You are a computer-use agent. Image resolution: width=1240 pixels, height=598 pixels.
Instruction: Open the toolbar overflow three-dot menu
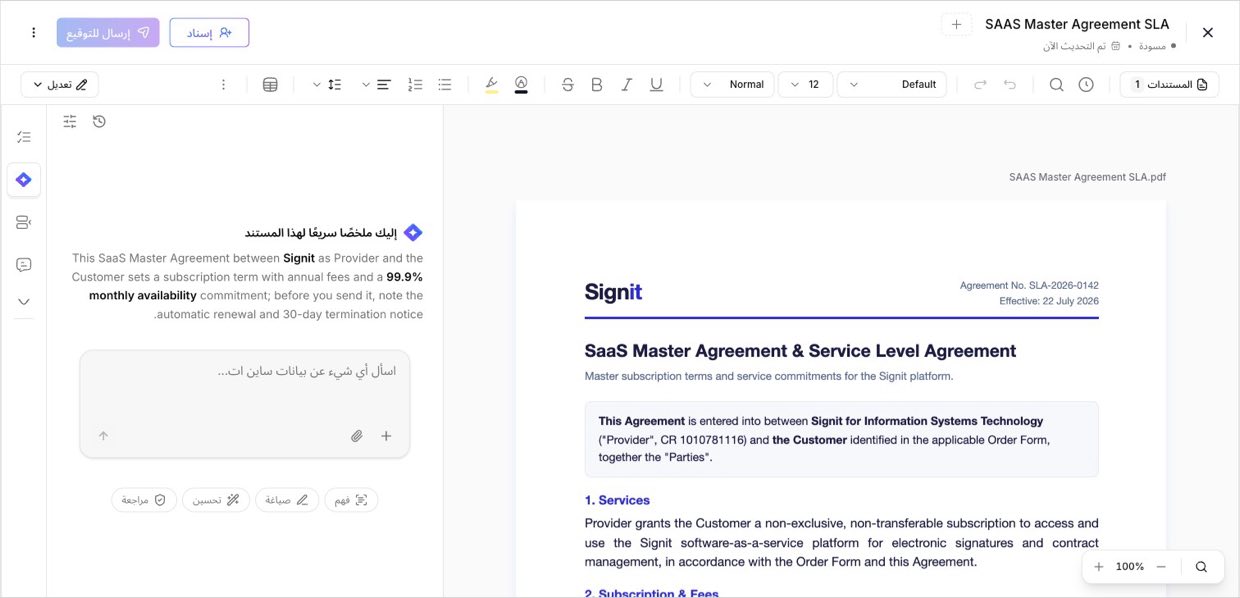(223, 85)
